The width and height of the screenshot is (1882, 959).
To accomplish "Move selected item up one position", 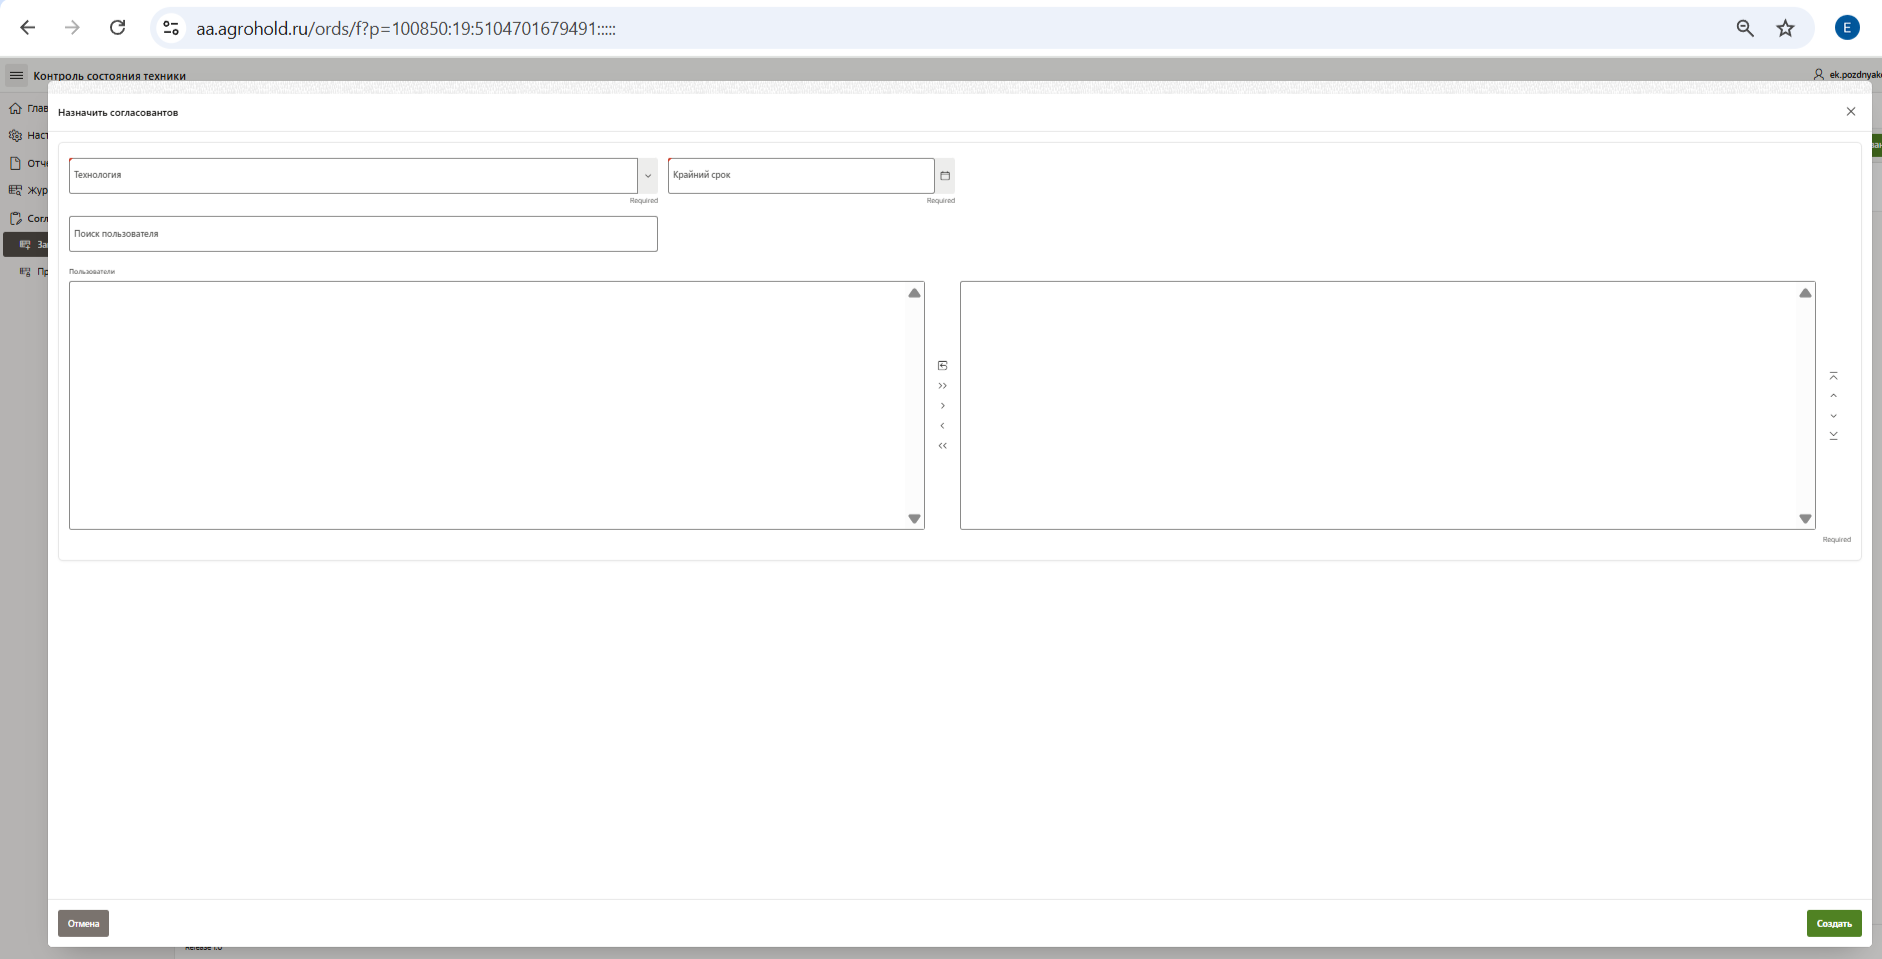I will [1833, 396].
